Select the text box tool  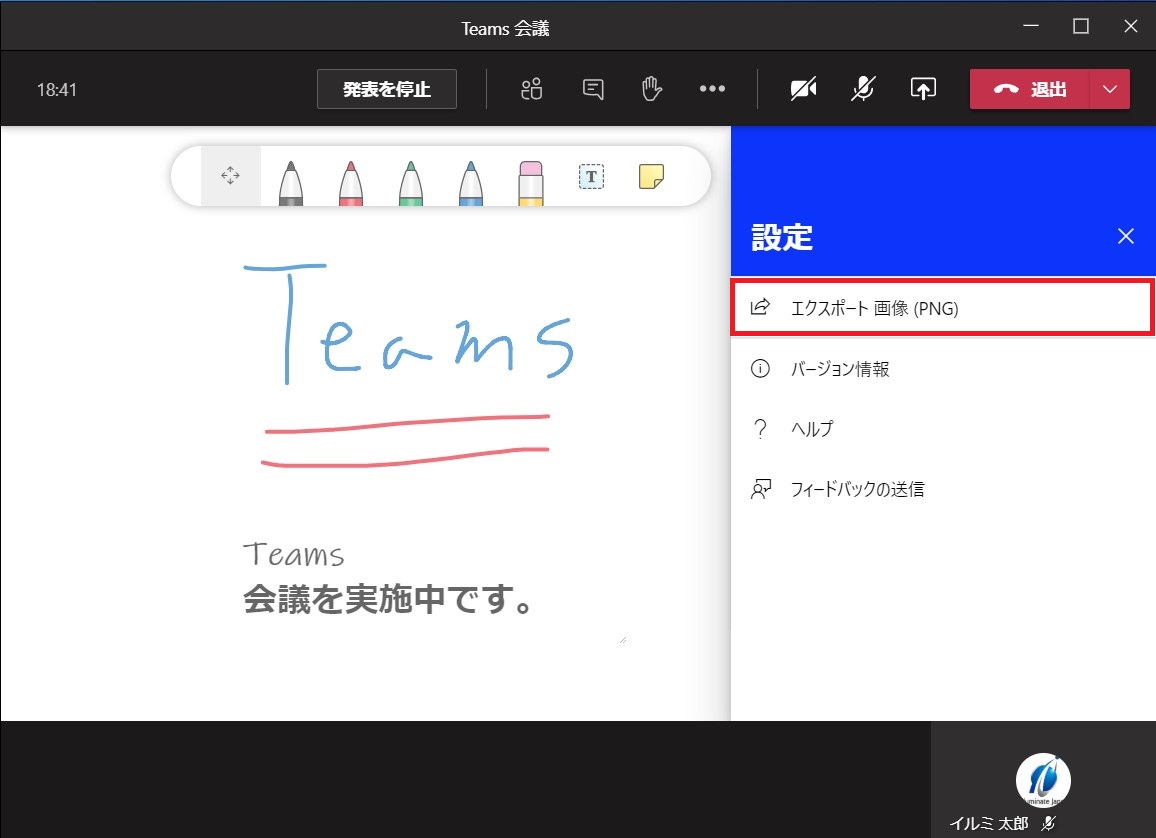[x=591, y=176]
